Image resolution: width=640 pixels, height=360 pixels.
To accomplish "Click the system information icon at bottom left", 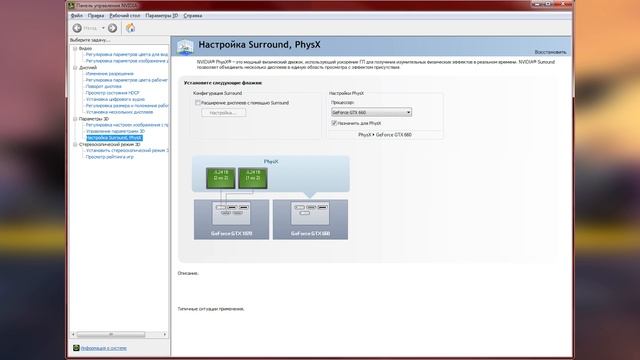I will 76,348.
